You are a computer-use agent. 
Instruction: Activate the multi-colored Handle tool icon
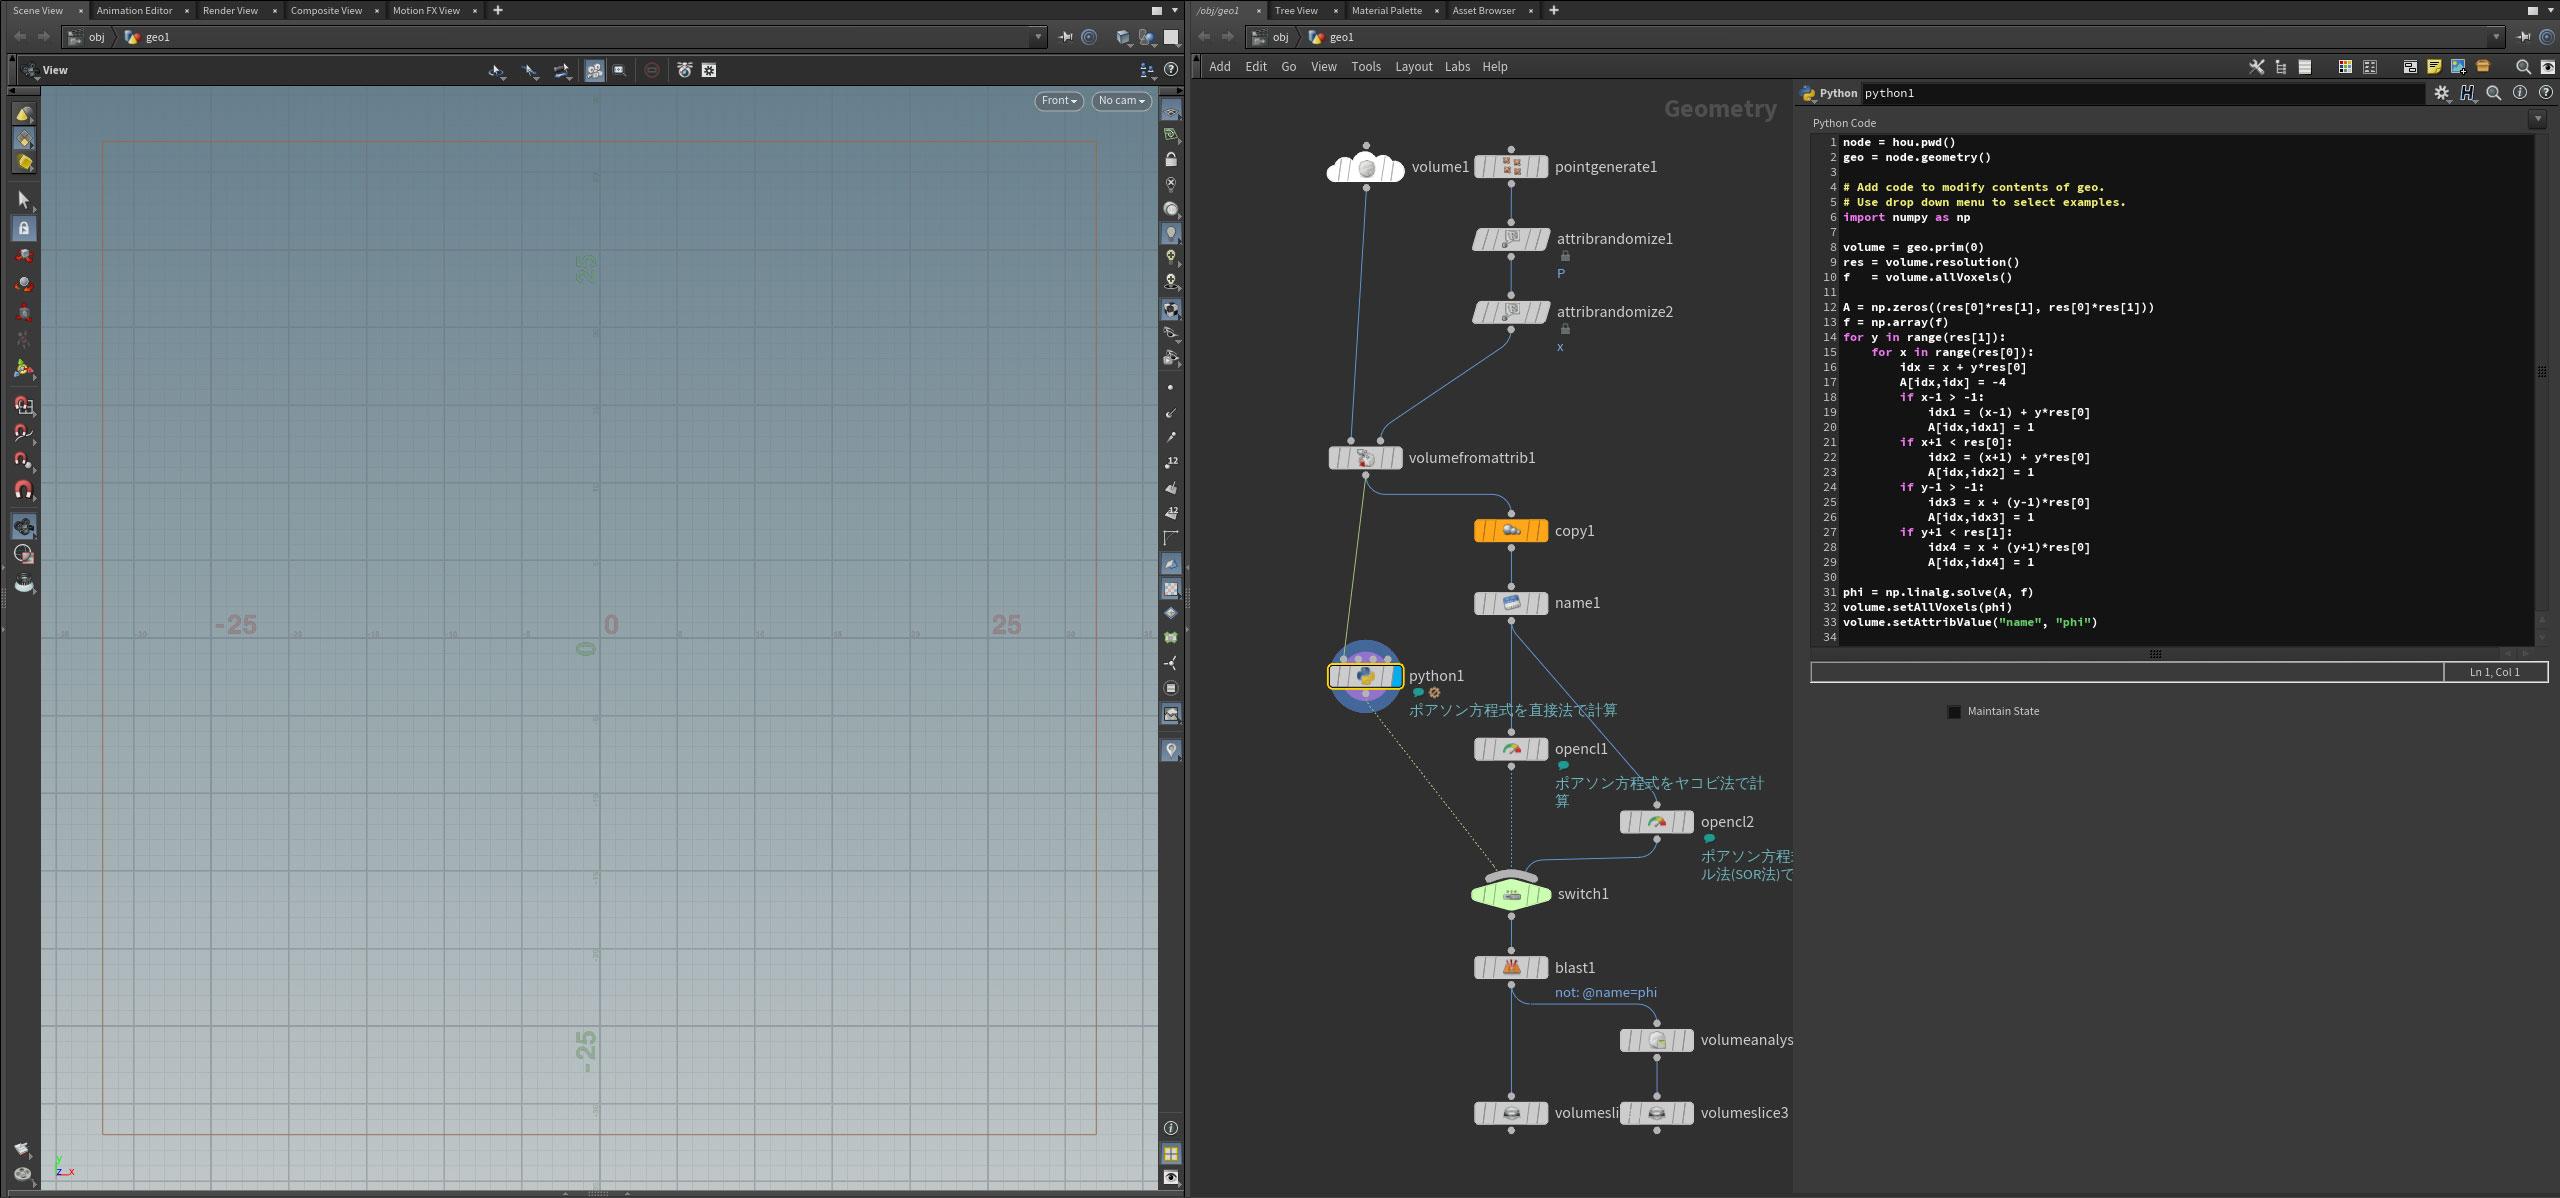(23, 369)
